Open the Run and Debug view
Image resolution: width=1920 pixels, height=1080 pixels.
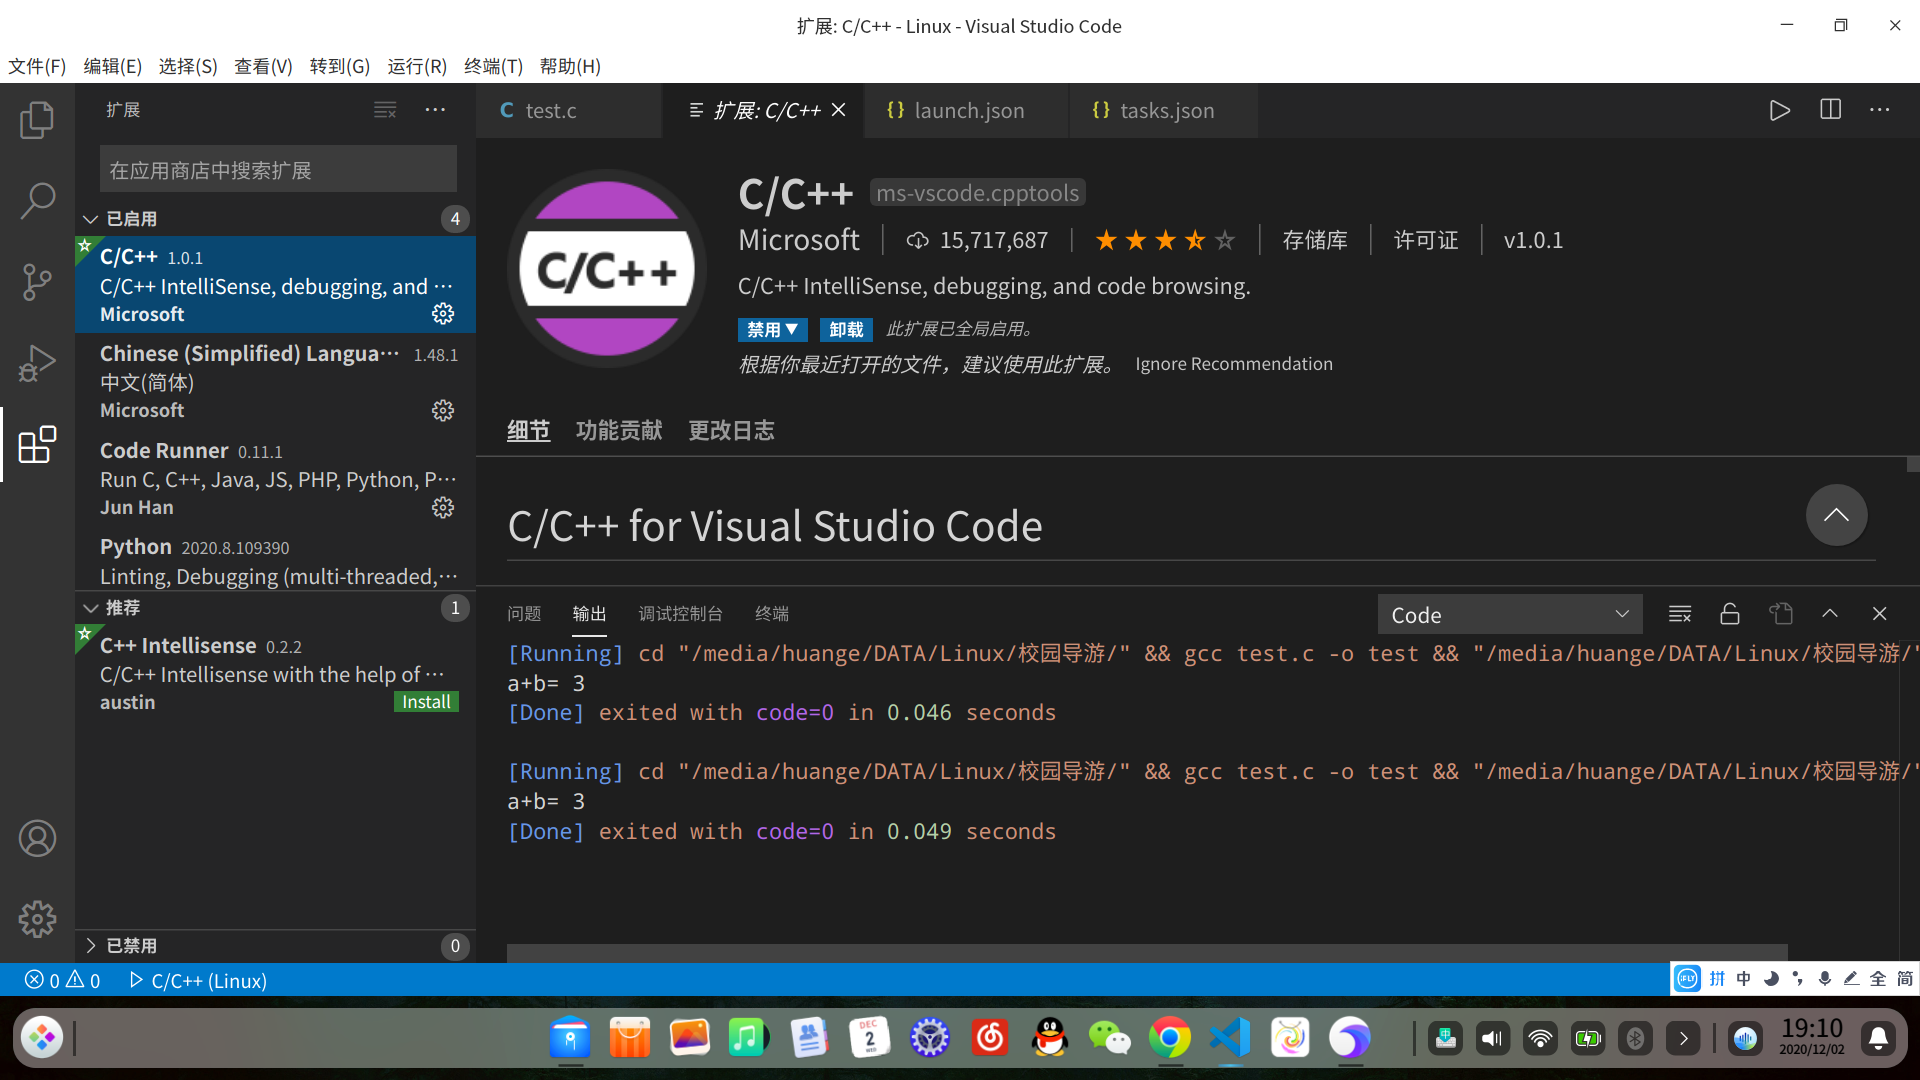(37, 363)
